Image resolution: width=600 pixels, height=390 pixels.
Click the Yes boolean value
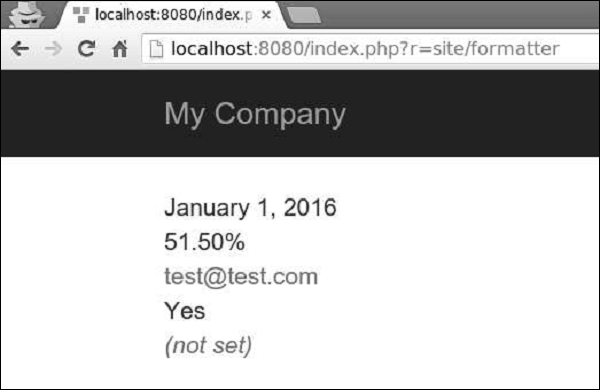pyautogui.click(x=185, y=310)
